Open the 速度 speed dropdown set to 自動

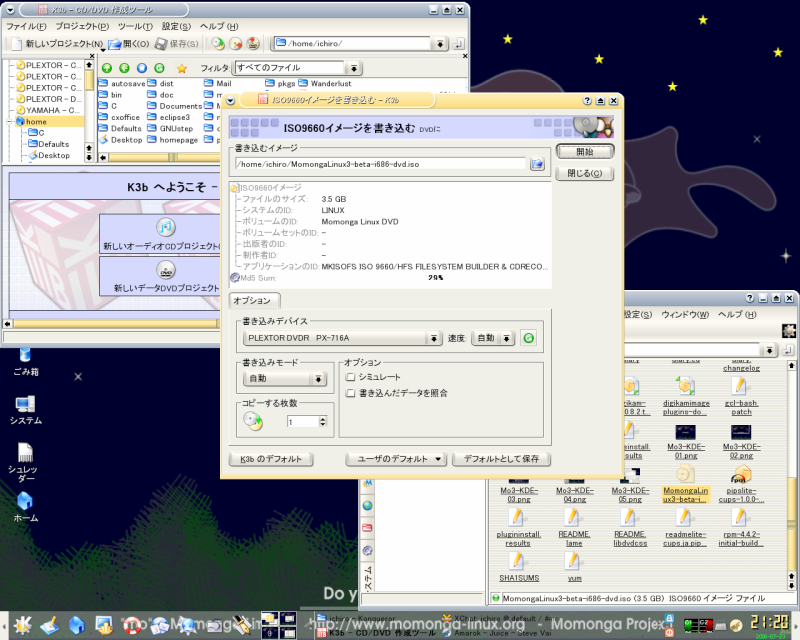[493, 338]
